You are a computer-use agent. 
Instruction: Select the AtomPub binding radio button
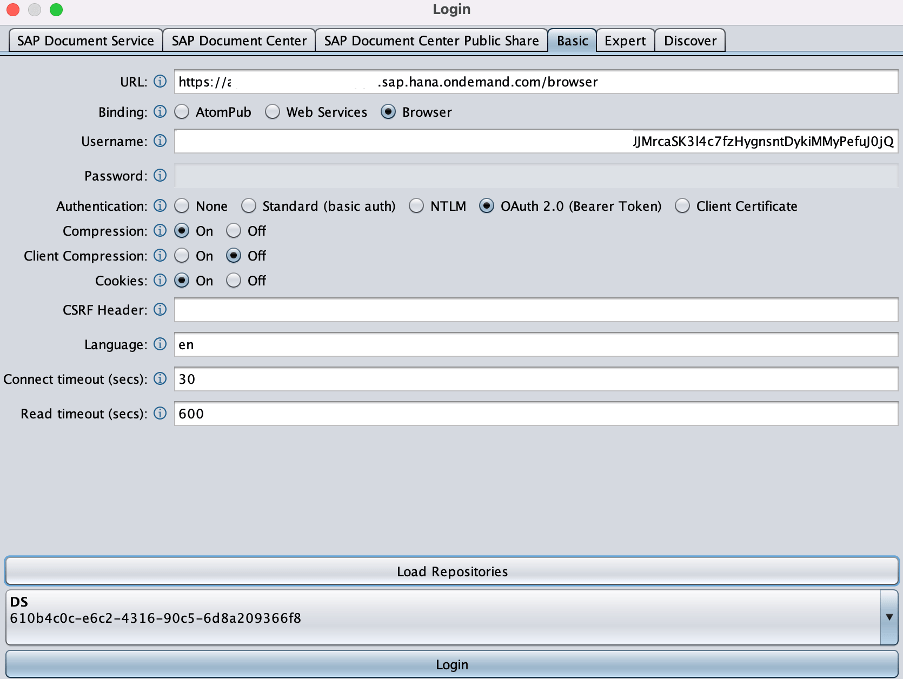pyautogui.click(x=182, y=112)
